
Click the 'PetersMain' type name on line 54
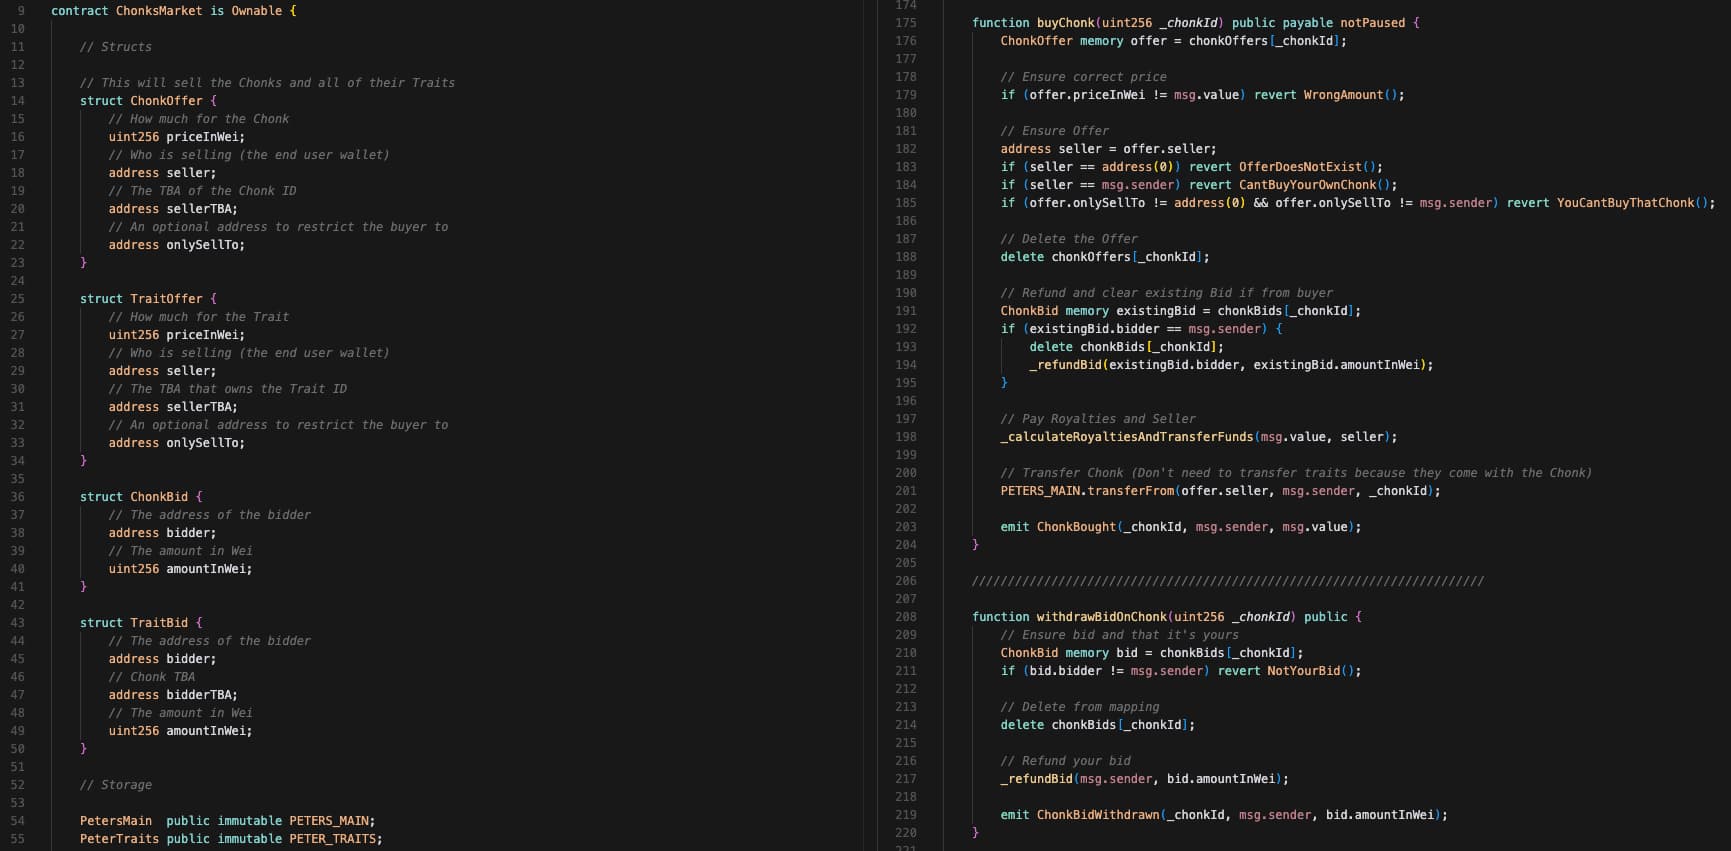[116, 821]
